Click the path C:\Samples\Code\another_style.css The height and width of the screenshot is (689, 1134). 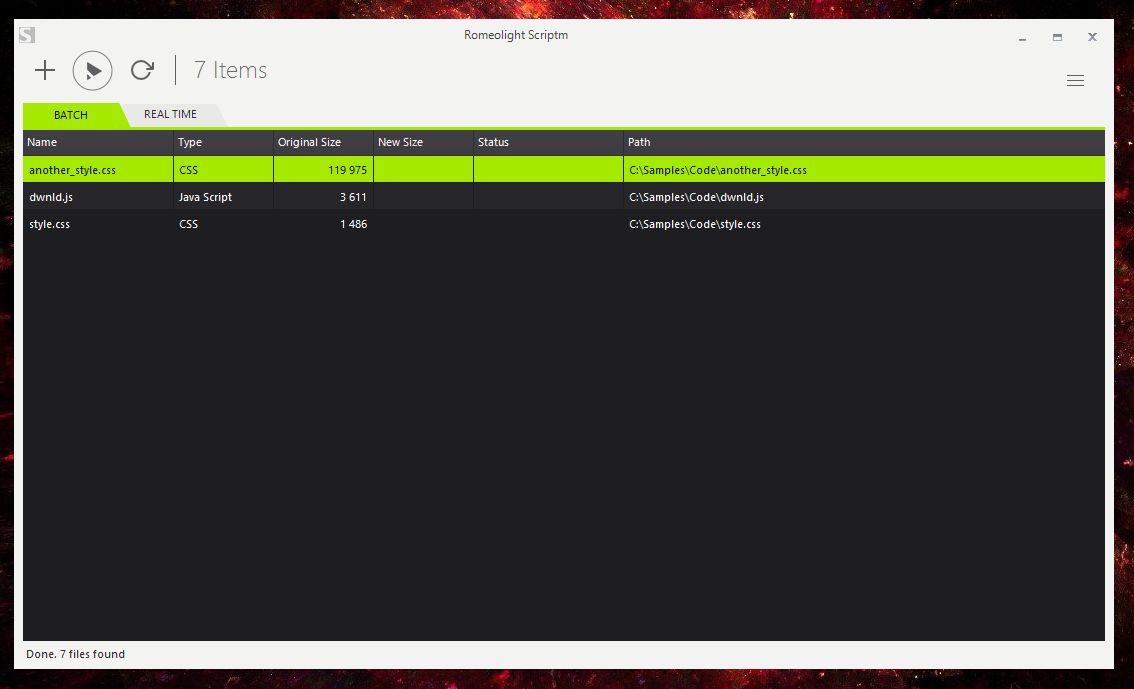[x=717, y=170]
